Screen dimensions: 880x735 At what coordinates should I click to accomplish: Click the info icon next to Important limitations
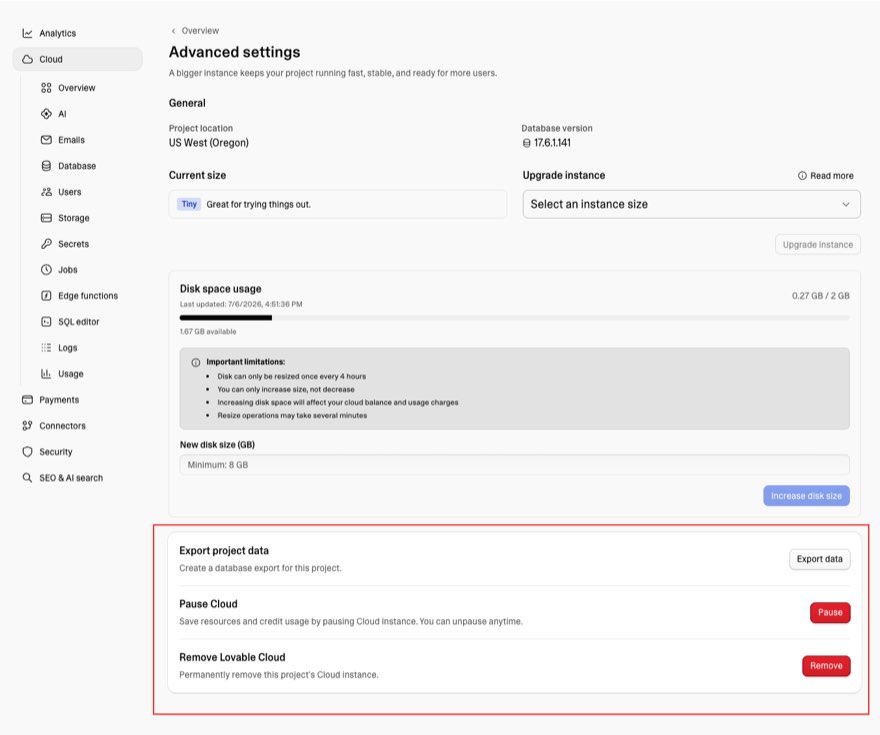click(195, 362)
